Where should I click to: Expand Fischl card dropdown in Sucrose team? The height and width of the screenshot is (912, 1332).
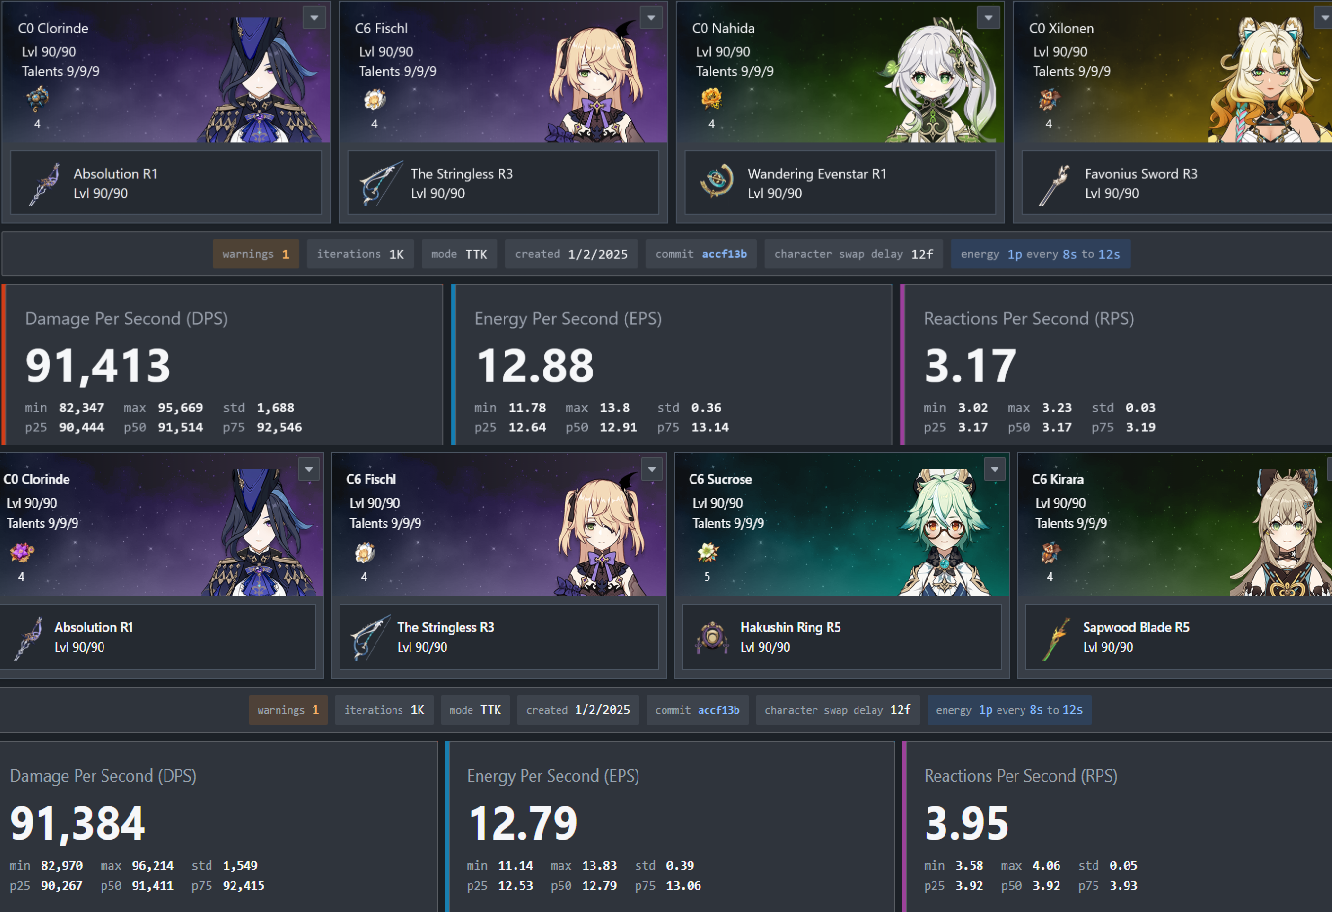click(x=652, y=469)
